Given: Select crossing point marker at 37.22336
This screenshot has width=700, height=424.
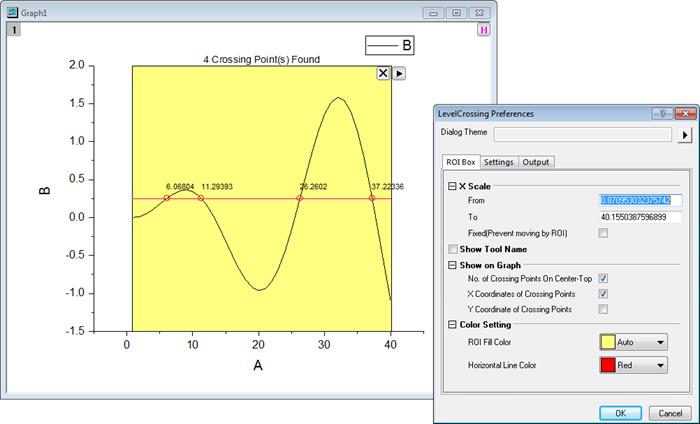Looking at the screenshot, I should 372,198.
